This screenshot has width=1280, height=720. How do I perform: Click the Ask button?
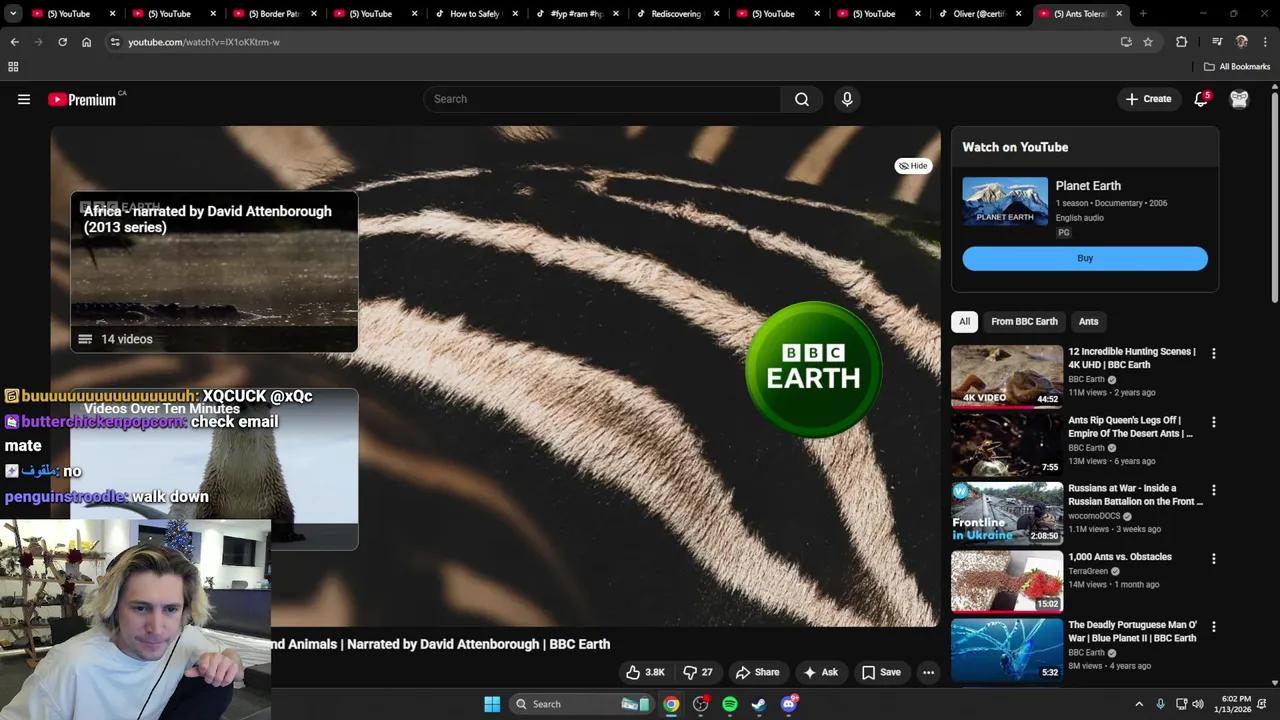click(x=821, y=672)
